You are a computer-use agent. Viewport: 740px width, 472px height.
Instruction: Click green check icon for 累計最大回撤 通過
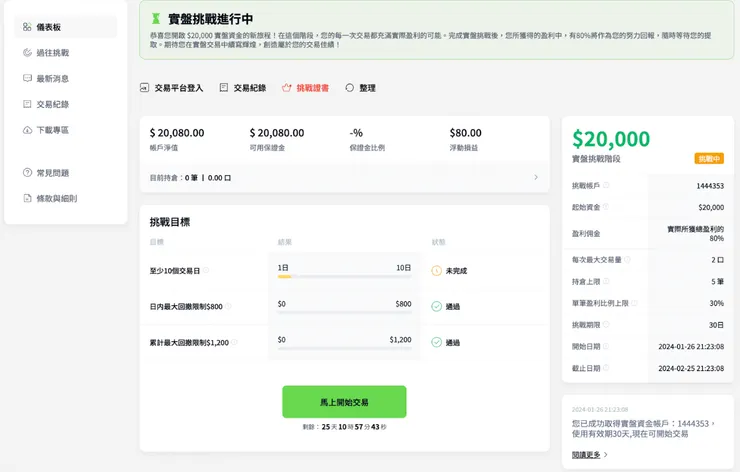437,342
